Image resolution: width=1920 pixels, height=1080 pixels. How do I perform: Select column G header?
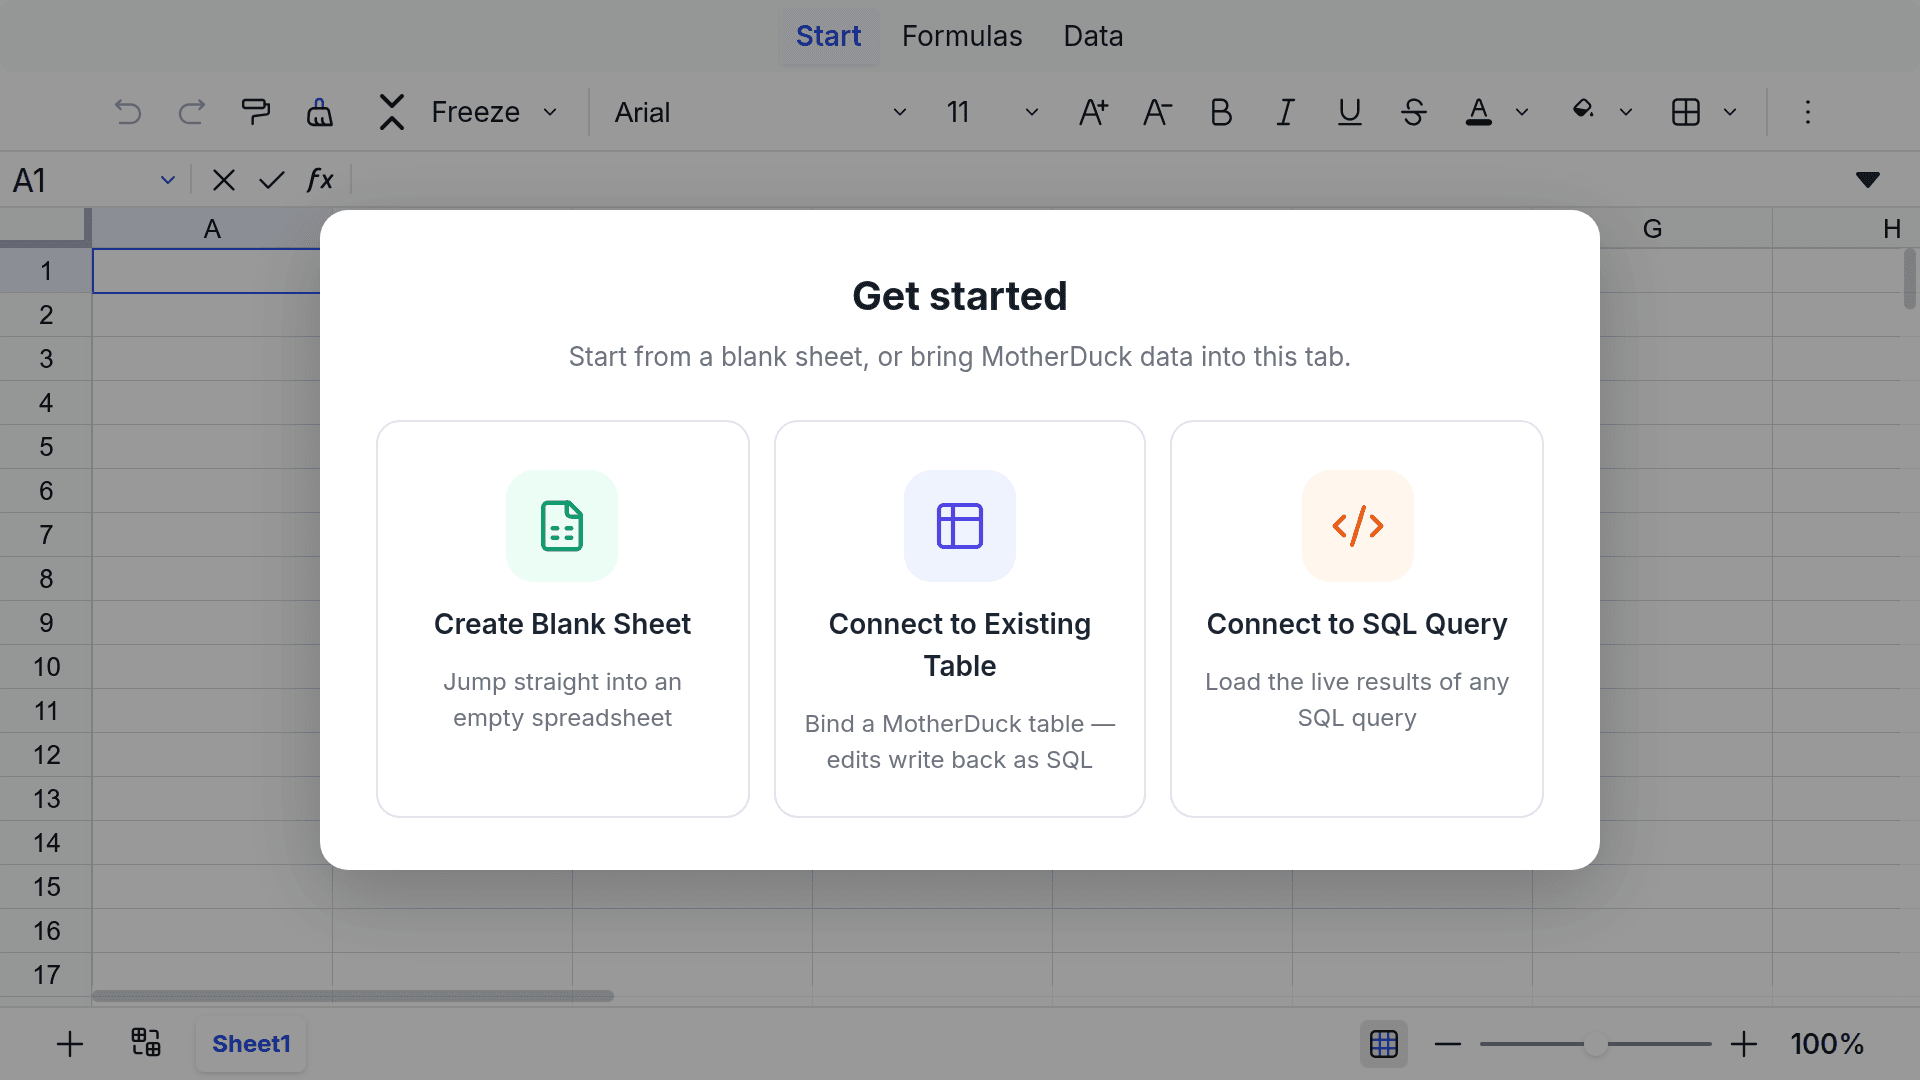coord(1652,229)
